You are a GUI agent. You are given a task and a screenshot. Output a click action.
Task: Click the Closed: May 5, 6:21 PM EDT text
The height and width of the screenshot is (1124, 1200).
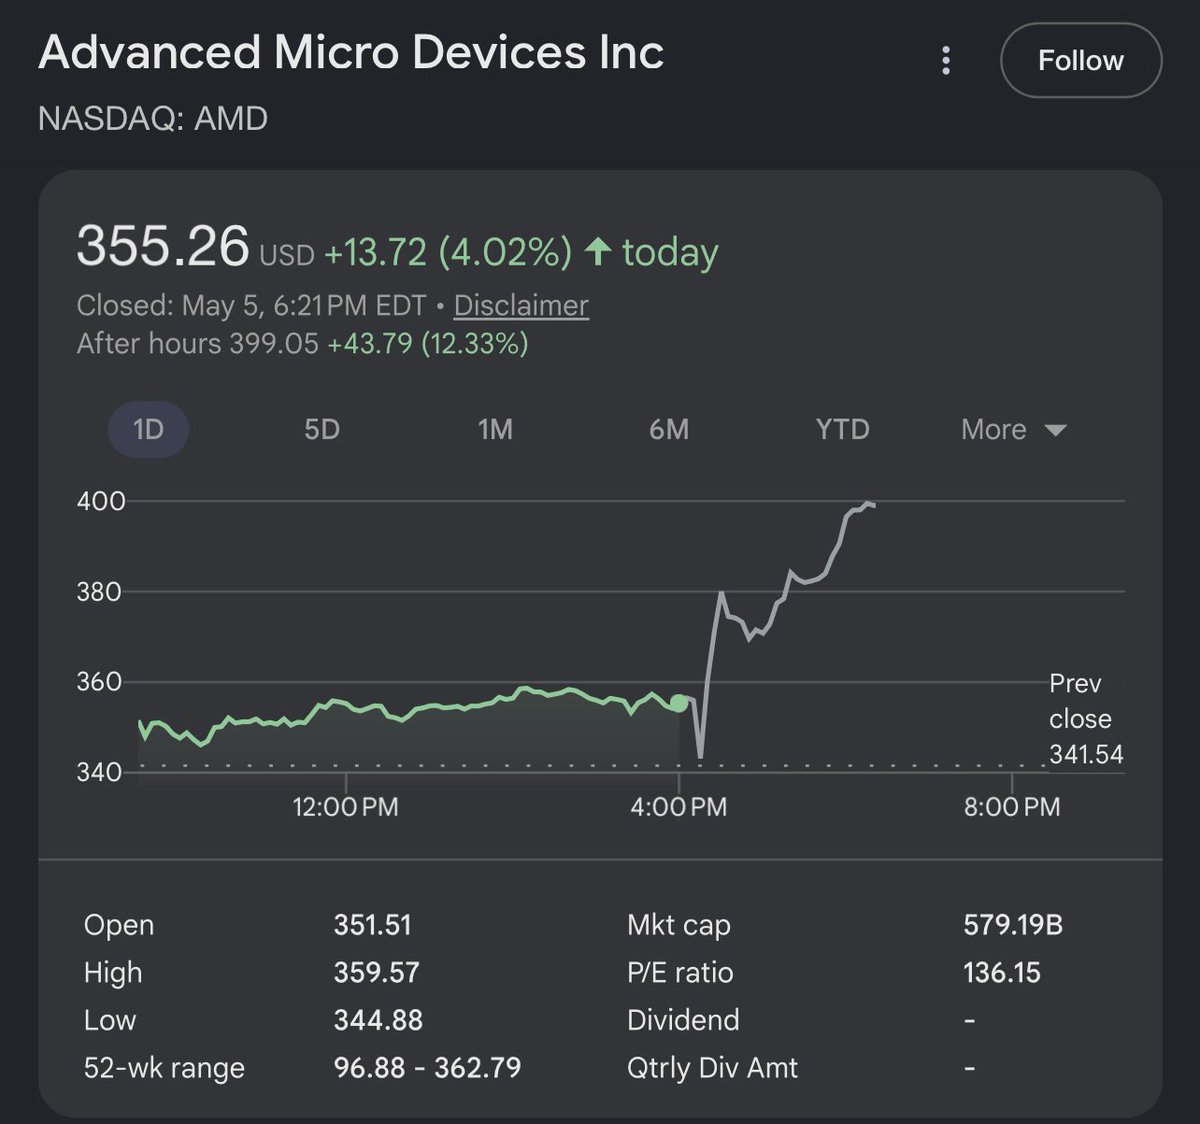(x=252, y=305)
